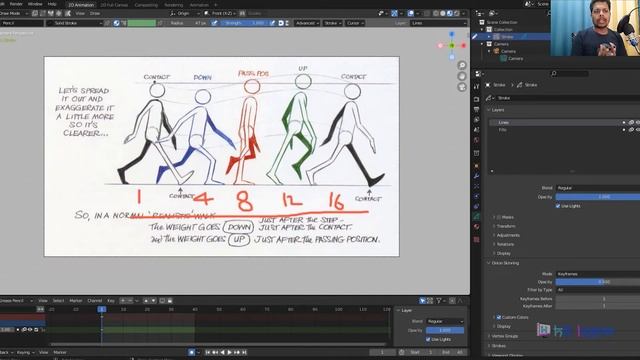
Task: Open the viewport View menu
Action: click(x=80, y=13)
